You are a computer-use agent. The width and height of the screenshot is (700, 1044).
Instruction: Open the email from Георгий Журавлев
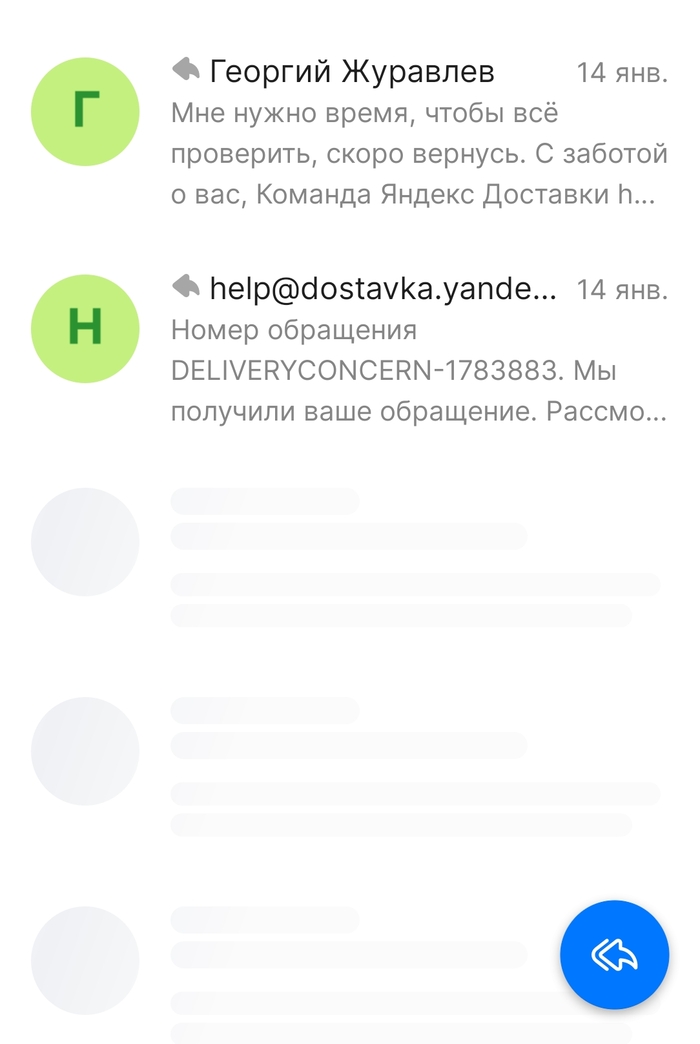pos(350,133)
